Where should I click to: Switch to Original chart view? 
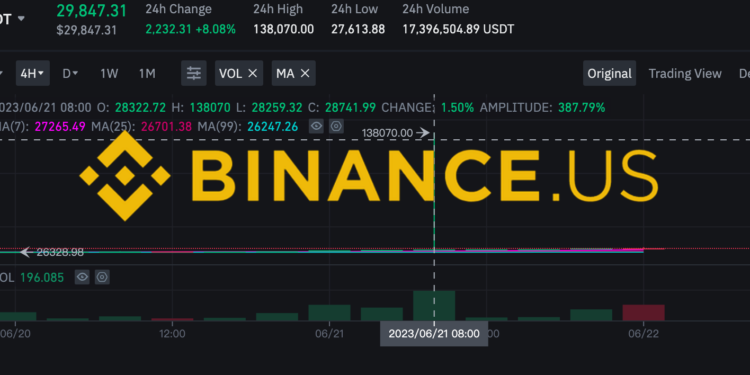coord(609,73)
